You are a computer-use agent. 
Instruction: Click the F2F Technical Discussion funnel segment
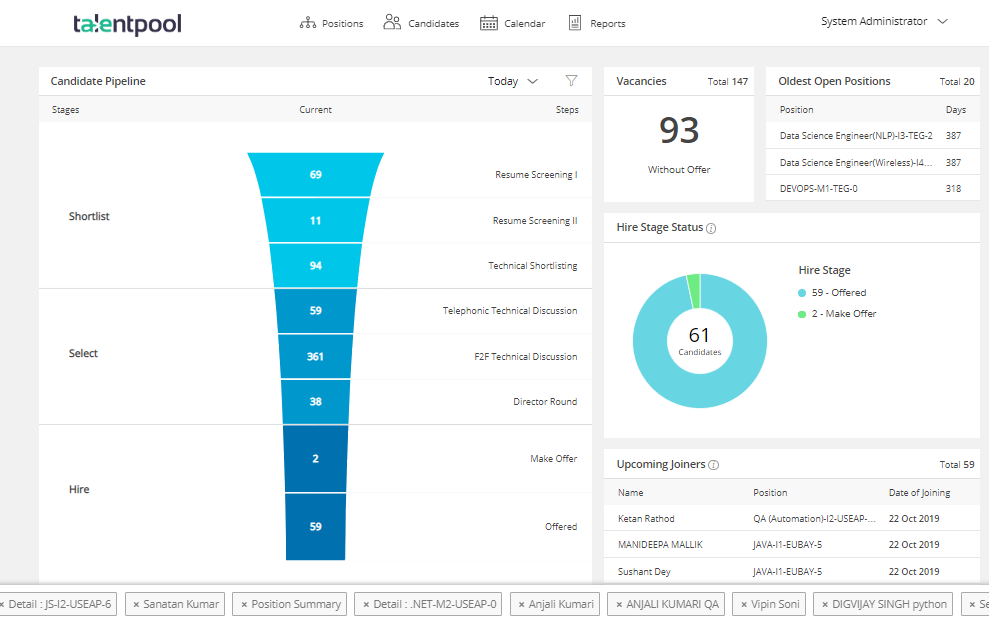(x=315, y=357)
